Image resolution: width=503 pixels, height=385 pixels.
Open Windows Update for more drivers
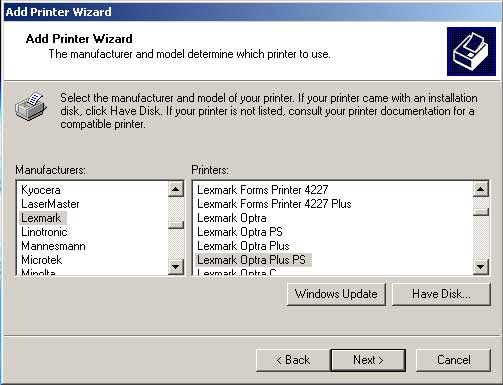pyautogui.click(x=336, y=294)
